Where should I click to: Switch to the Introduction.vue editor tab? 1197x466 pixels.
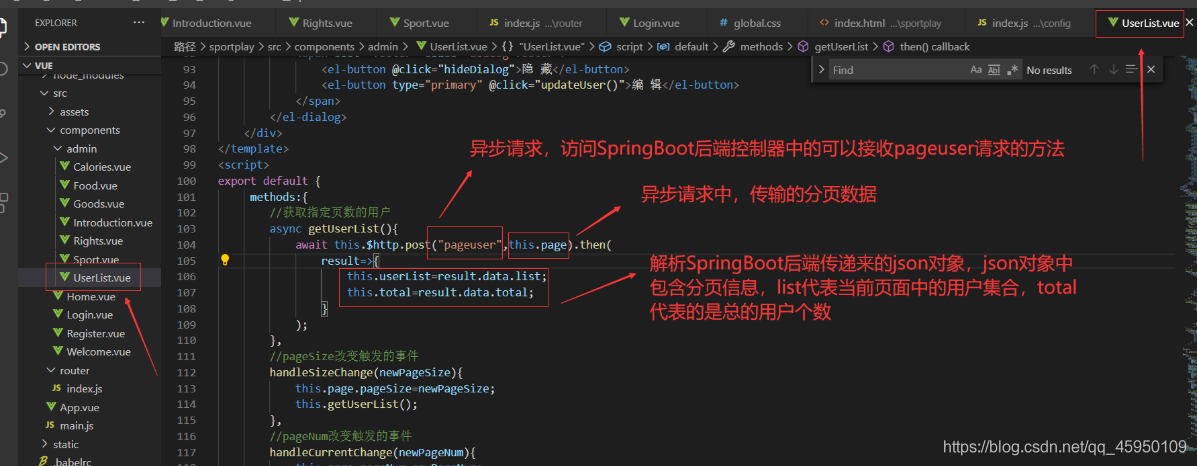point(206,23)
